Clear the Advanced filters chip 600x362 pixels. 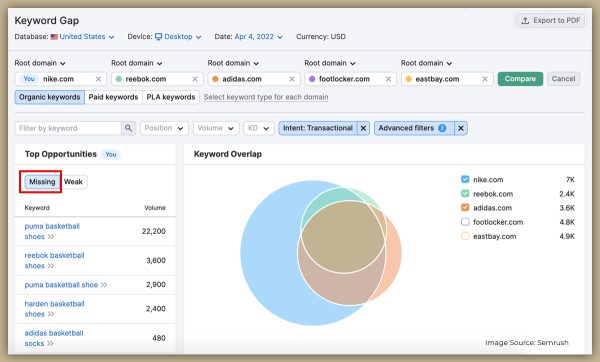click(x=461, y=128)
